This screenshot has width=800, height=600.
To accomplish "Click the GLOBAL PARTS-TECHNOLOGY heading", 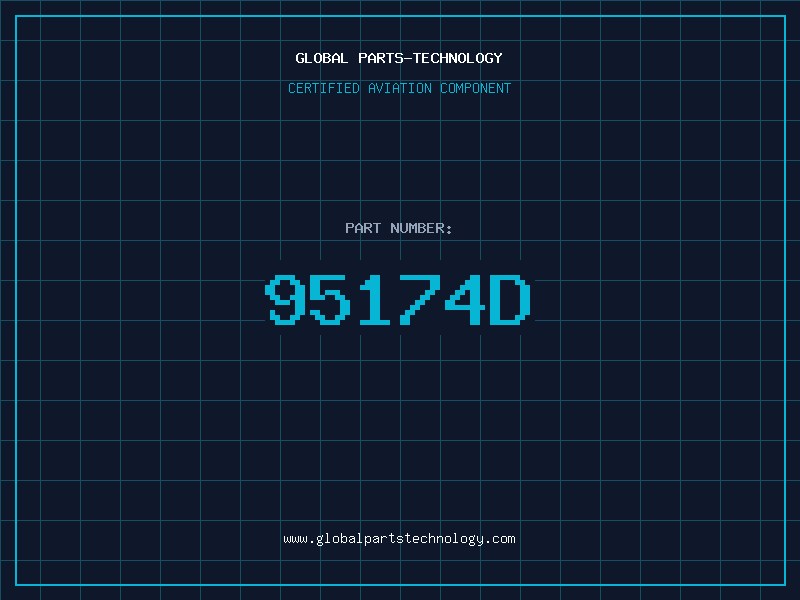I will [399, 58].
